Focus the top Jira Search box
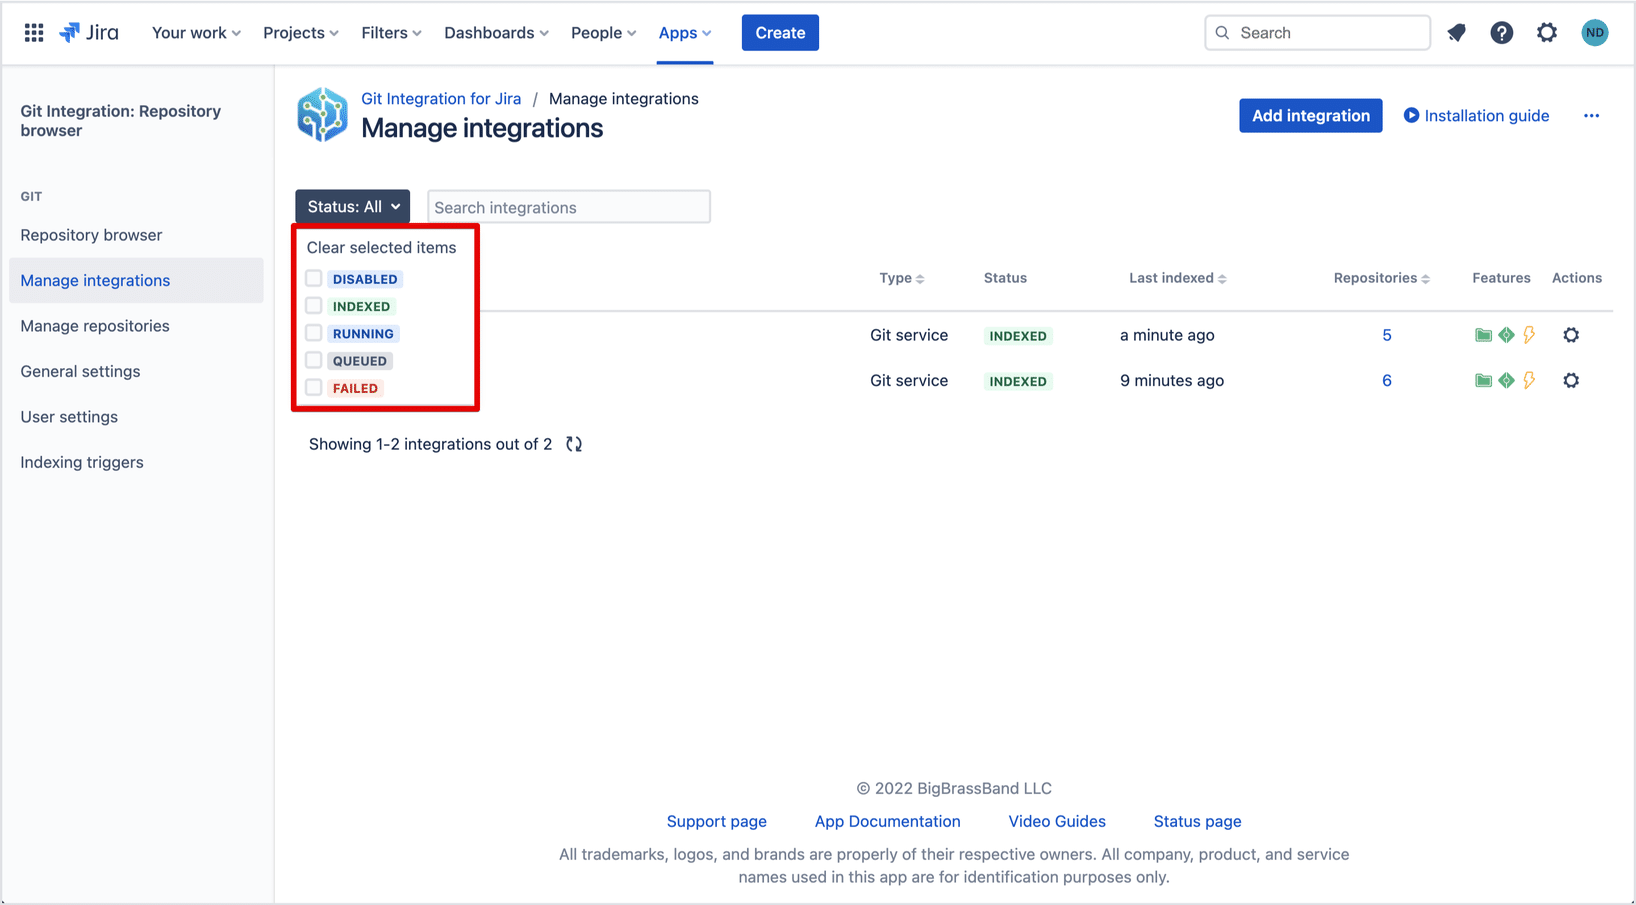The width and height of the screenshot is (1636, 905). tap(1317, 33)
